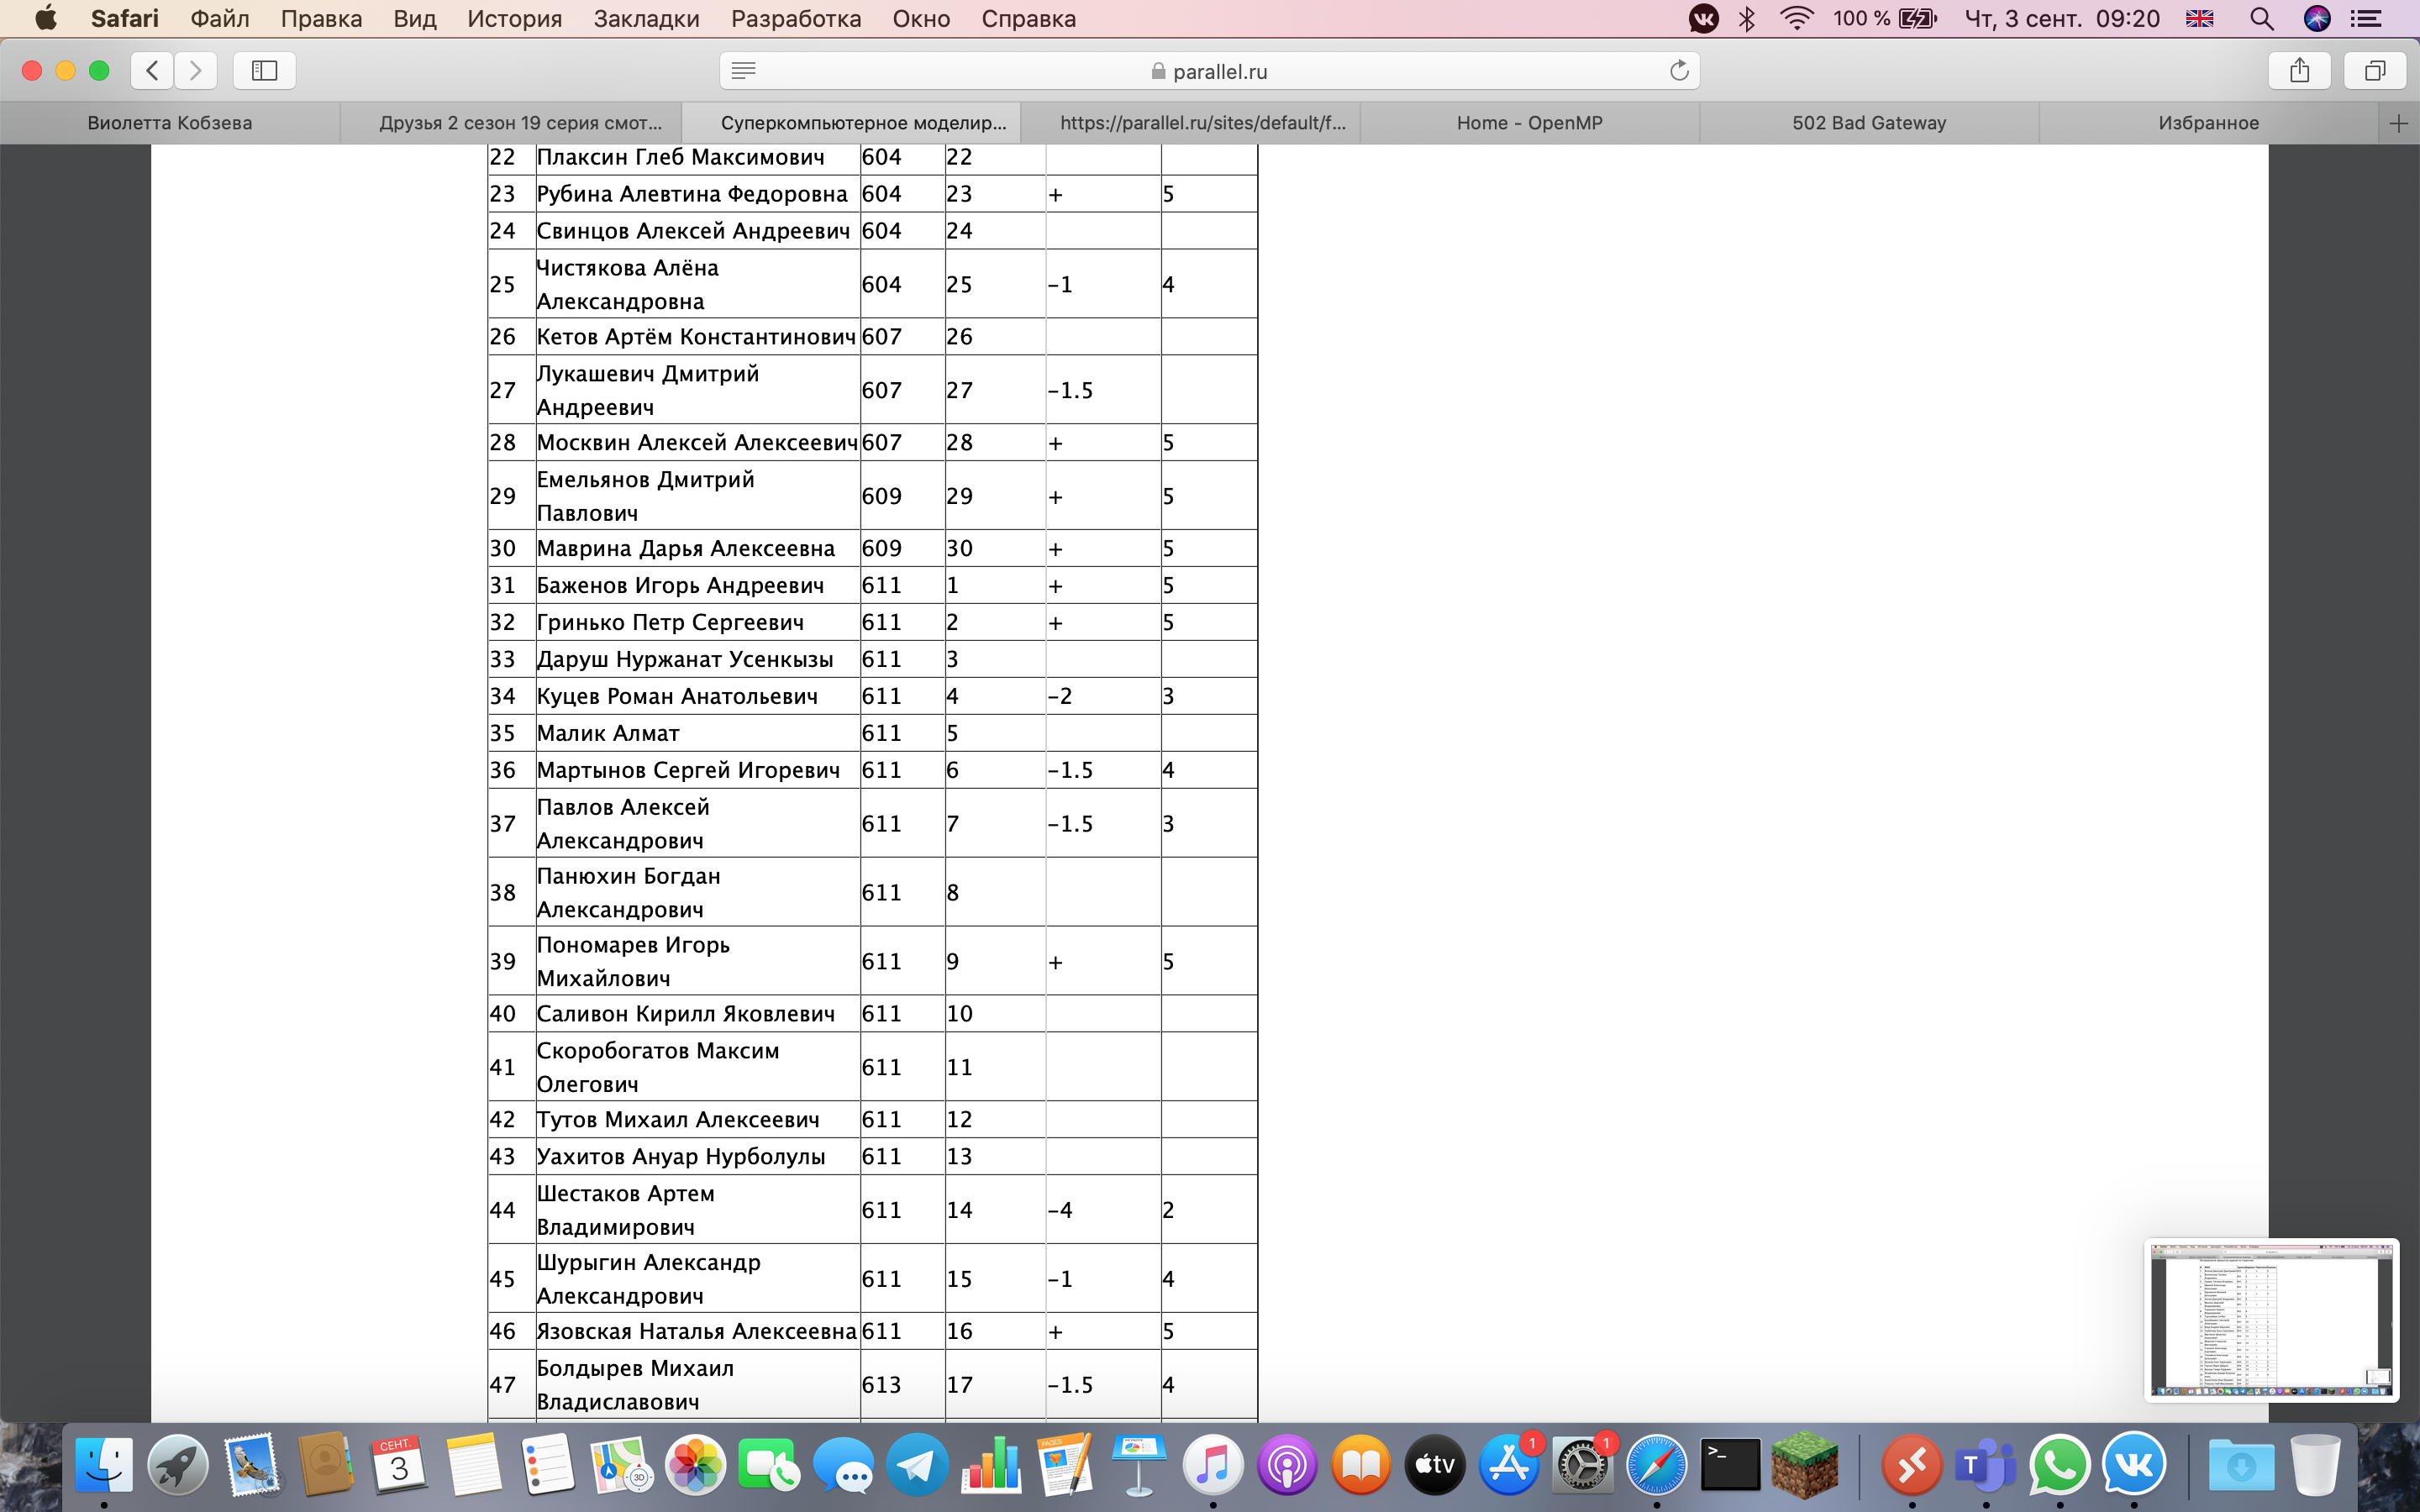
Task: Switch to 502 Bad Gateway tab
Action: (x=1869, y=123)
